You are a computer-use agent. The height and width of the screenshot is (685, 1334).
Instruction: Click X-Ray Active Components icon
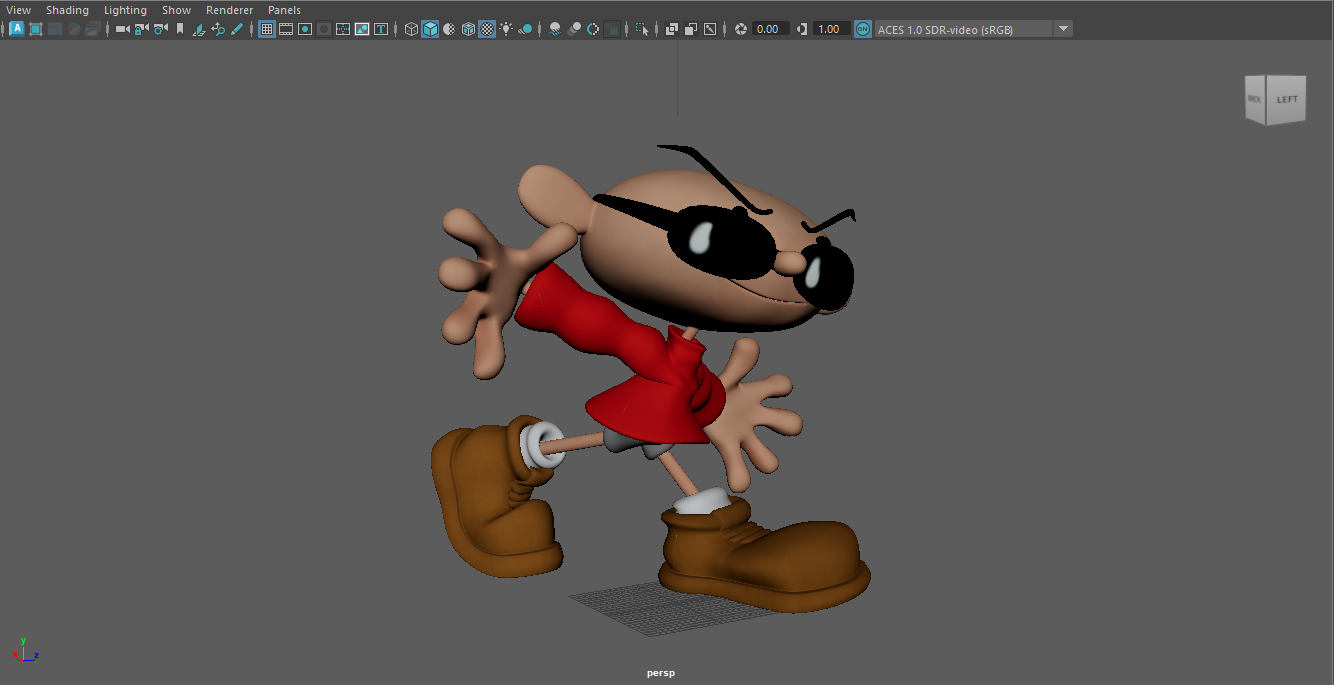coord(691,29)
